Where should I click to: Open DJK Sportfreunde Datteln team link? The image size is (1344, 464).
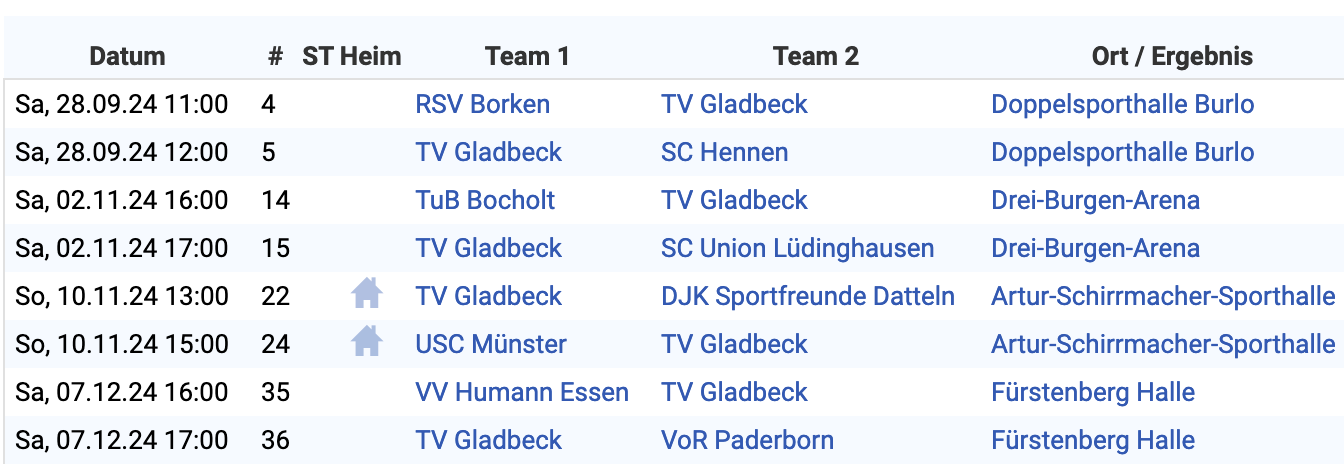point(807,296)
